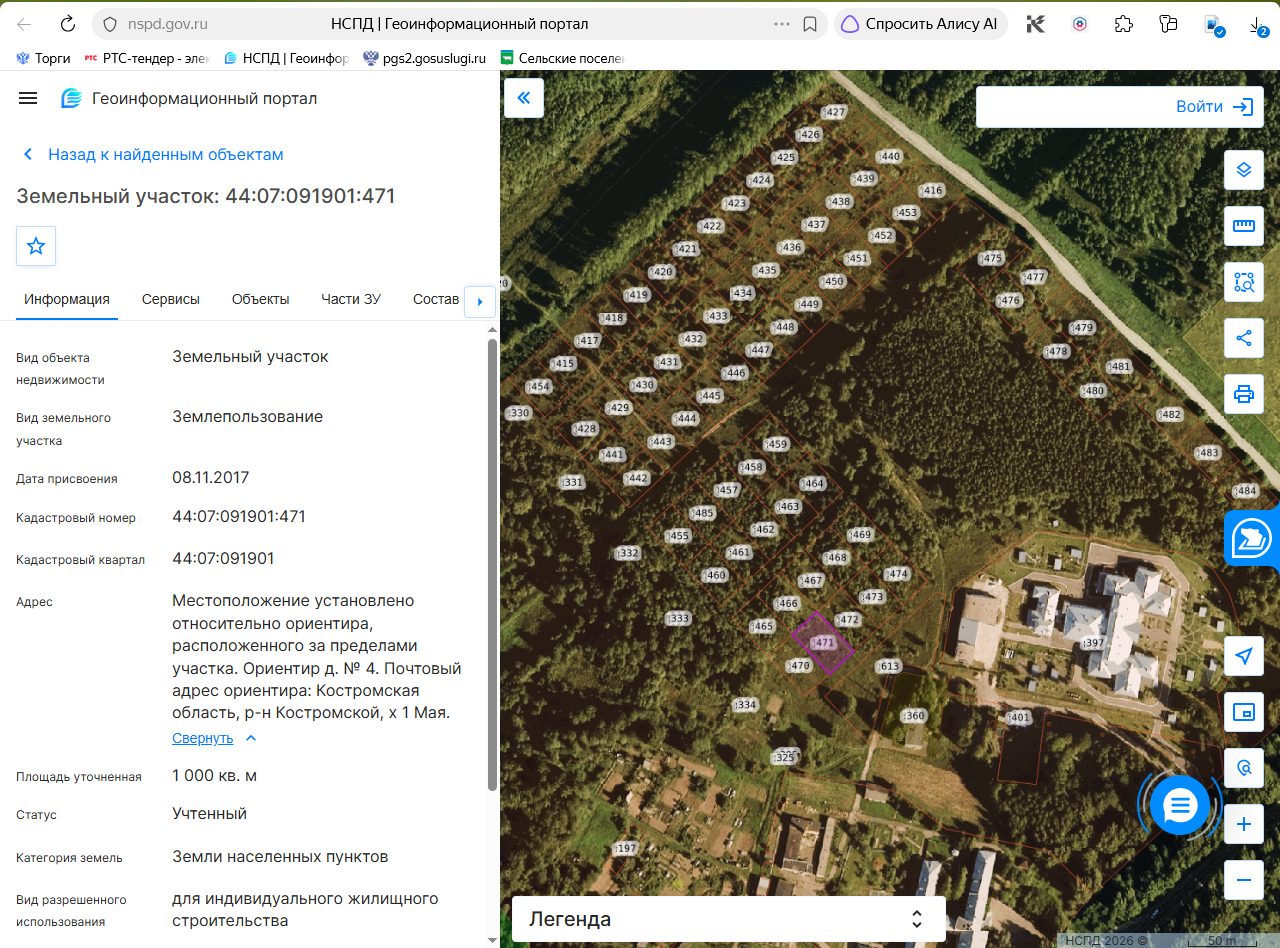Viewport: 1280px width, 948px height.
Task: Open the chat support bubble
Action: (1180, 805)
